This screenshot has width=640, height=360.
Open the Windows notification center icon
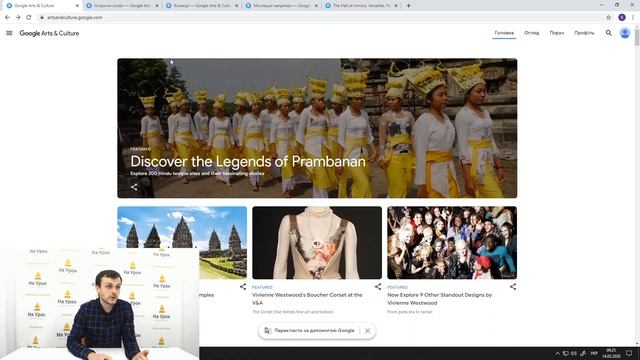[629, 353]
